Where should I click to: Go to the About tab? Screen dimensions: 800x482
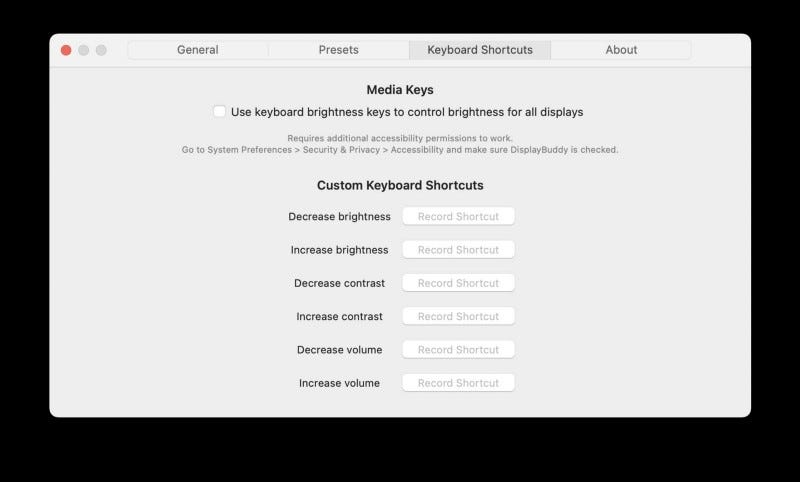[x=621, y=50]
